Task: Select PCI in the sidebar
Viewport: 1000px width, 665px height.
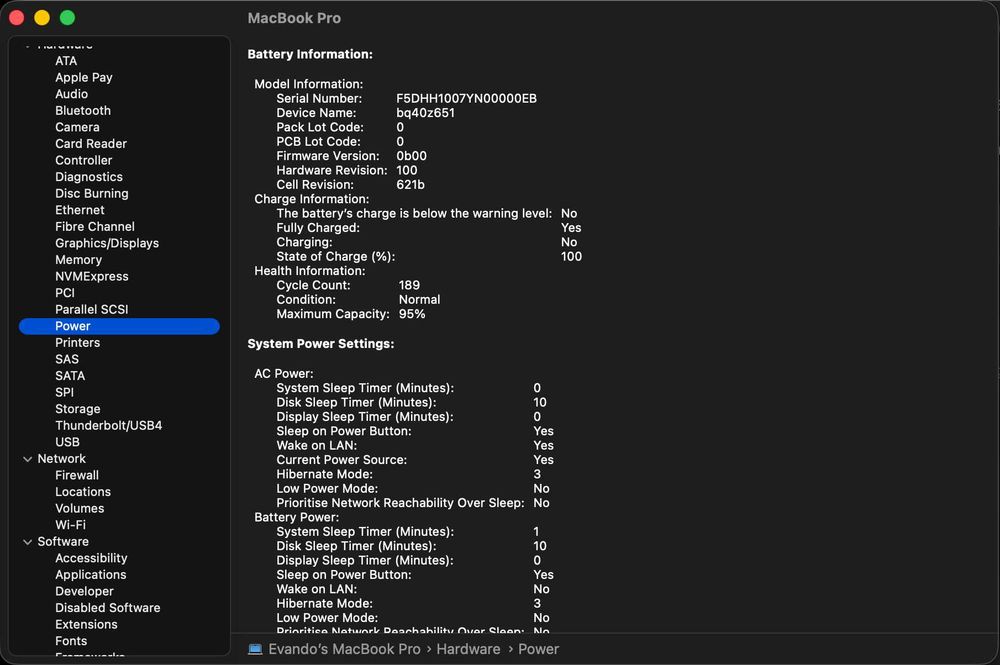Action: (65, 293)
